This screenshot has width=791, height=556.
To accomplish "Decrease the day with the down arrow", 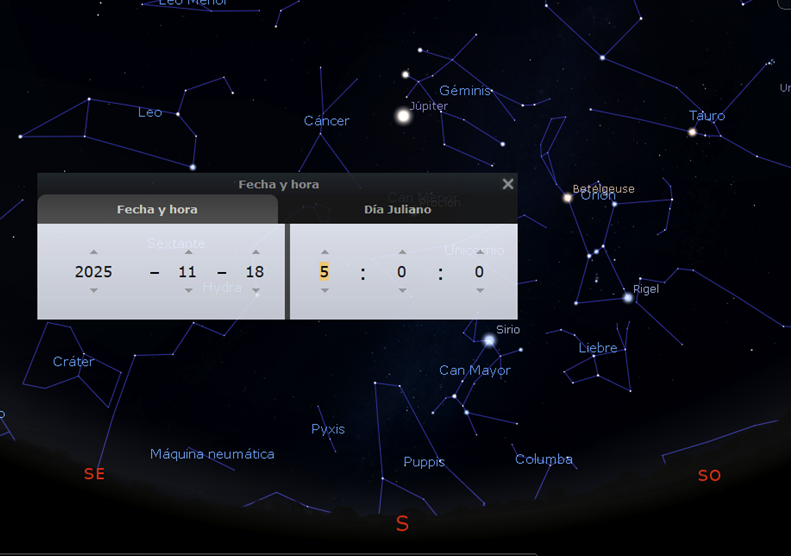I will point(256,291).
